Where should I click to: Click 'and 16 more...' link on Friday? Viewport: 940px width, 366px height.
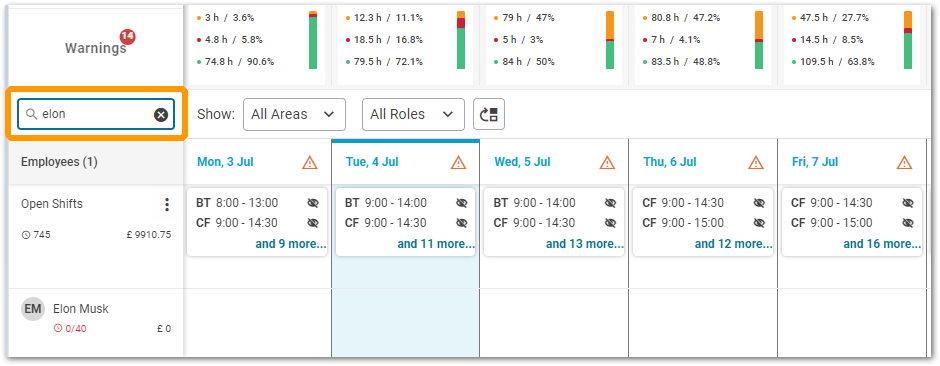click(x=882, y=244)
